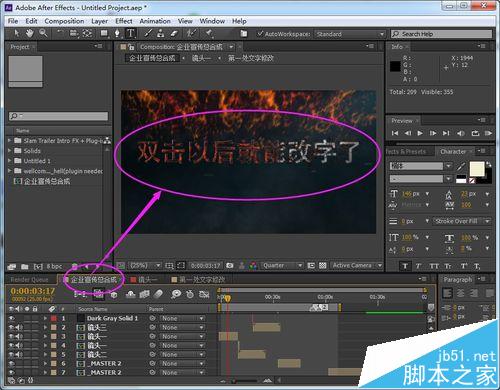Screen dimensions: 500x390
Task: Select the Eraser tool
Action: [174, 33]
